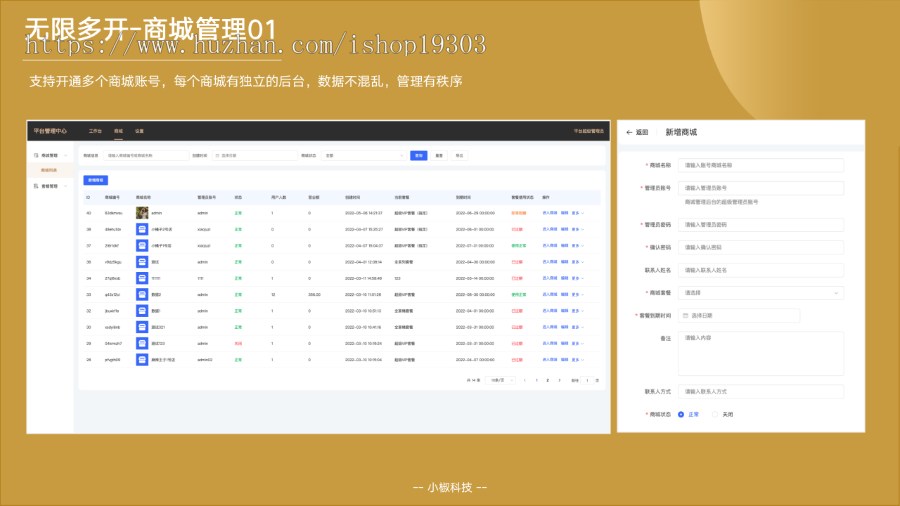
Task: Open the 工作台 top navigation tab
Action: point(95,131)
